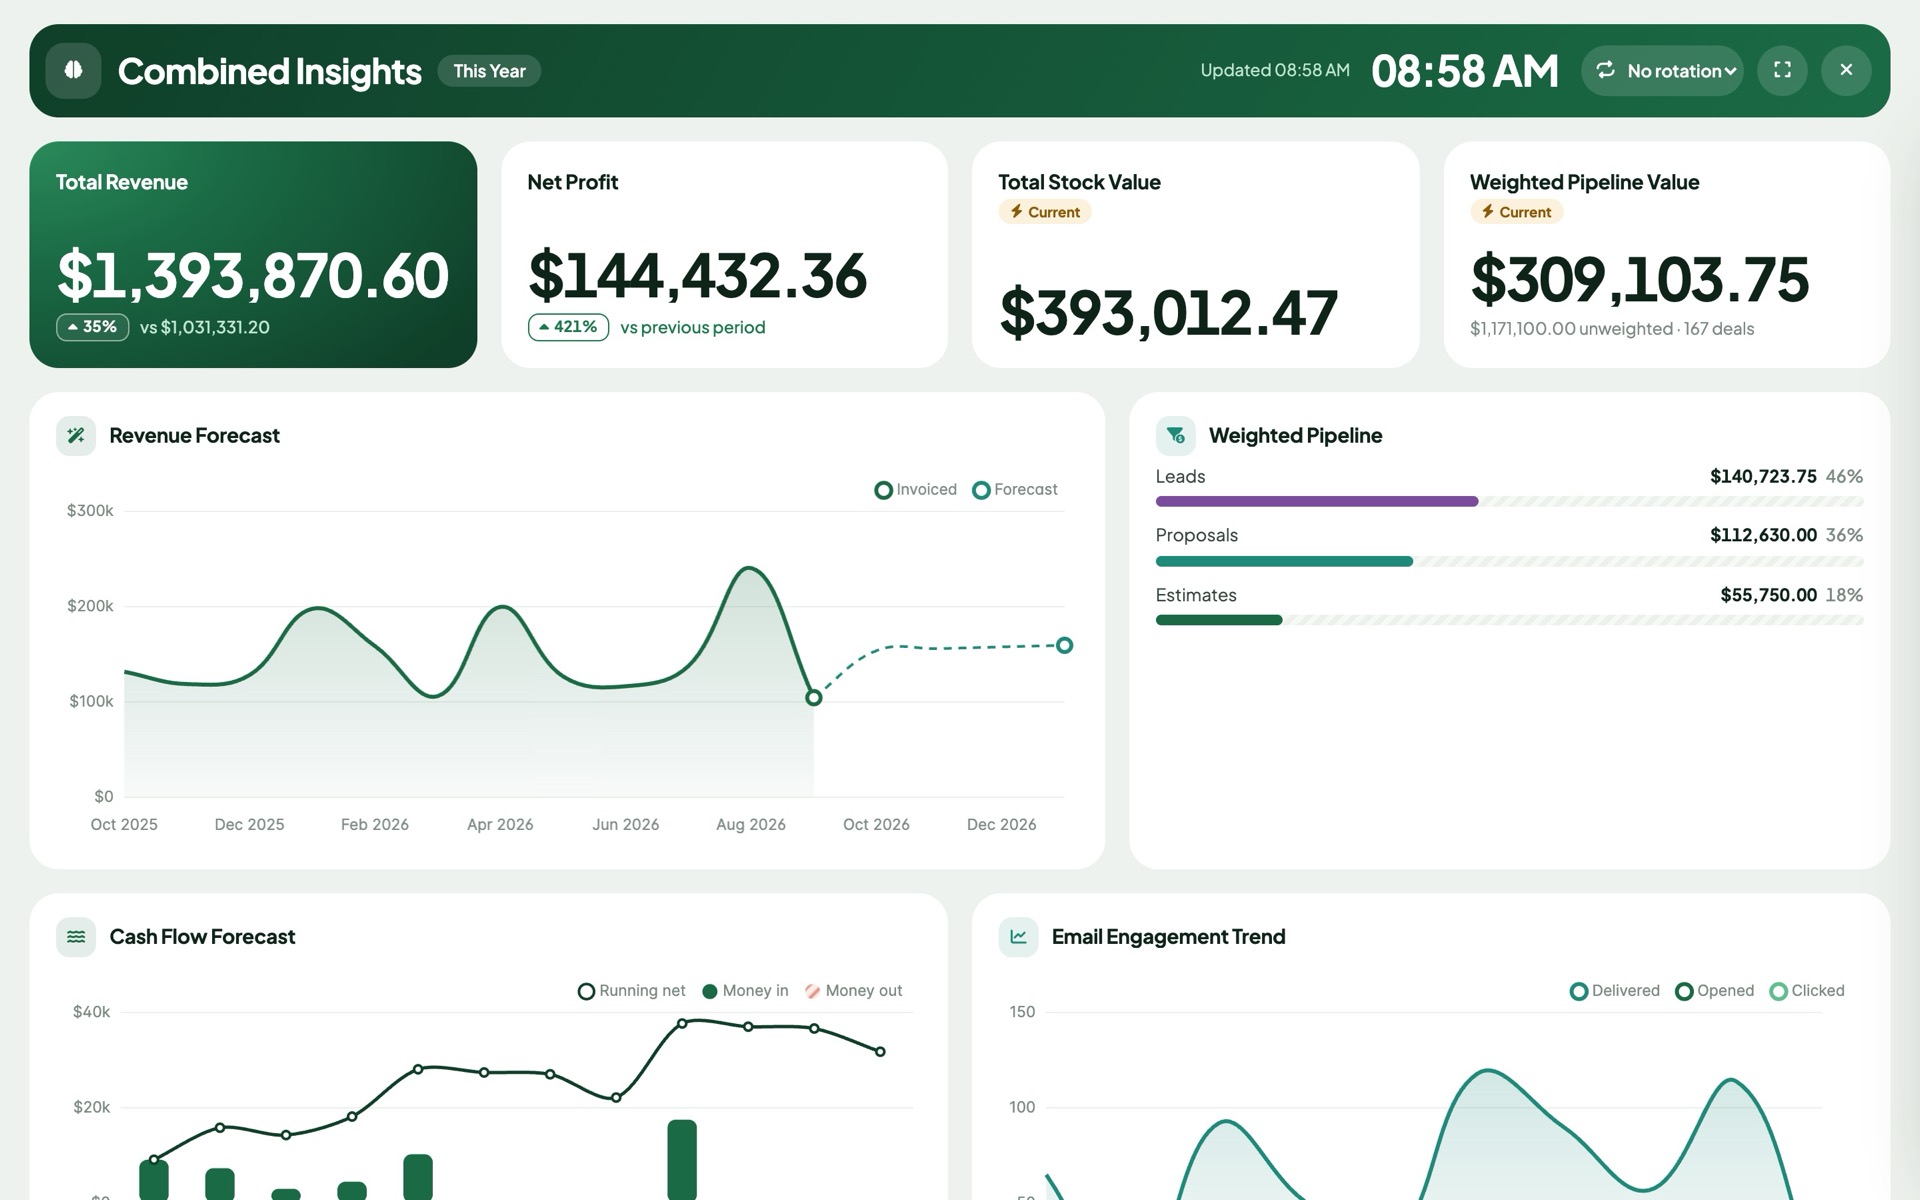
Task: Toggle the Money out legend series
Action: pos(853,991)
